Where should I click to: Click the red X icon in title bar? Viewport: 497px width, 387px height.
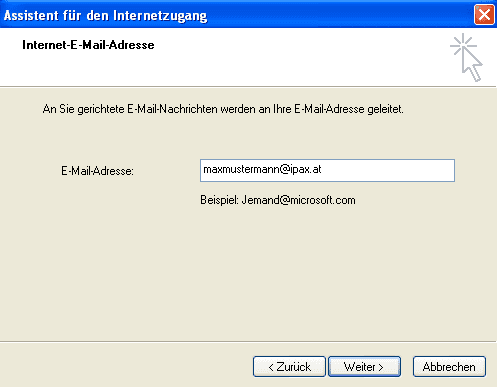[x=484, y=15]
